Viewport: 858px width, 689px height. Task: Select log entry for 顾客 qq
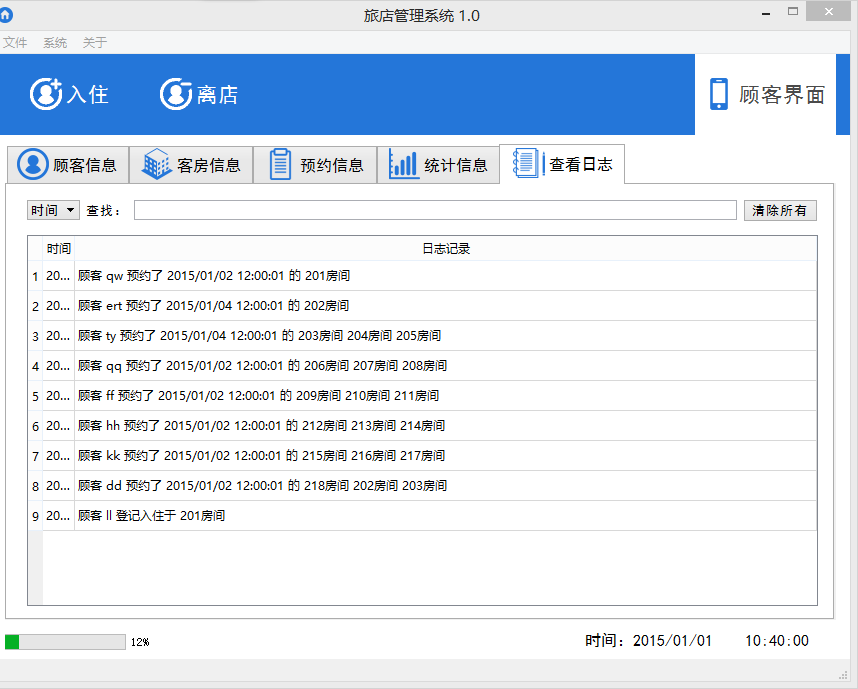tap(445, 366)
